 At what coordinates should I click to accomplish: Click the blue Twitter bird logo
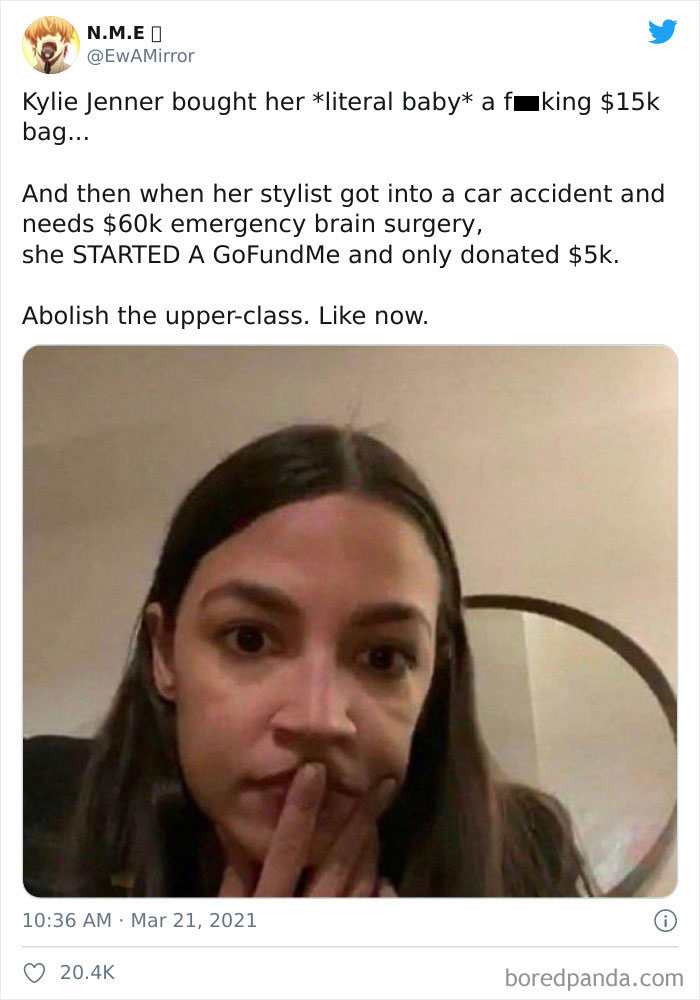click(x=662, y=31)
